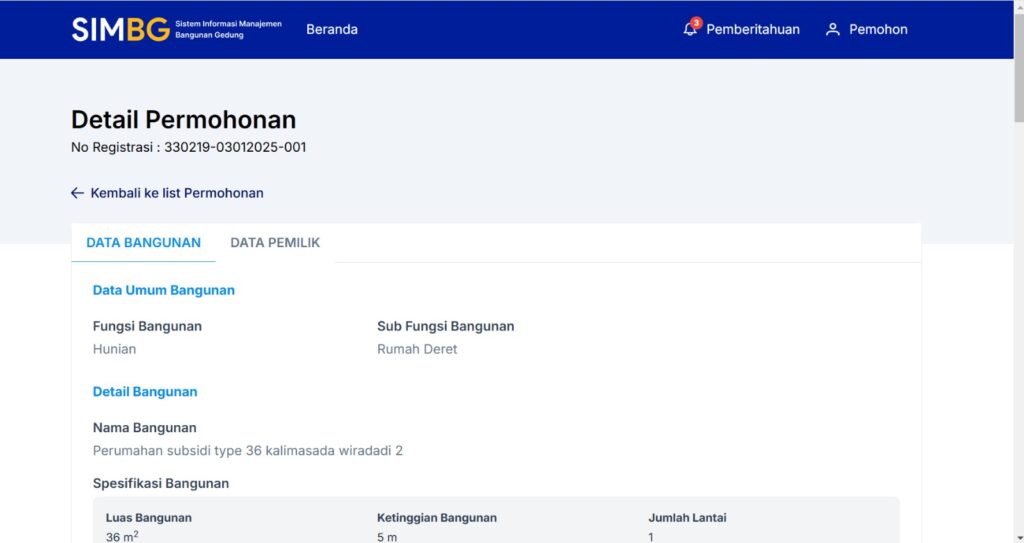This screenshot has width=1024, height=543.
Task: Open the Pemberitahuan link
Action: coord(752,30)
